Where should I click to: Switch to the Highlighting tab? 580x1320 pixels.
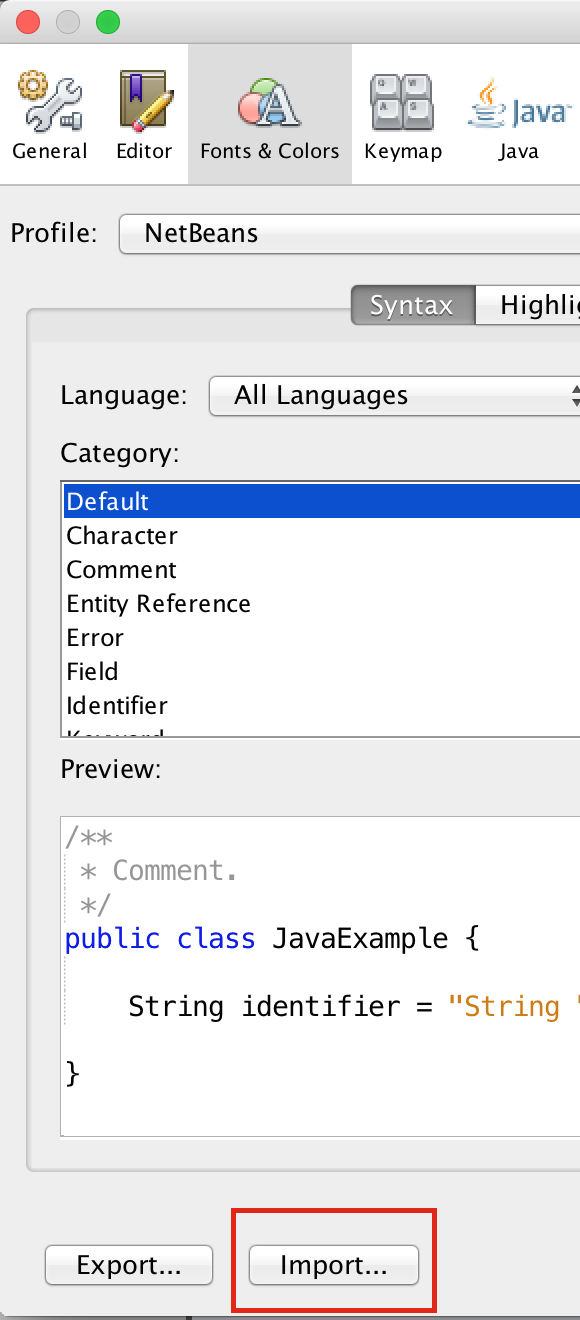click(x=527, y=305)
